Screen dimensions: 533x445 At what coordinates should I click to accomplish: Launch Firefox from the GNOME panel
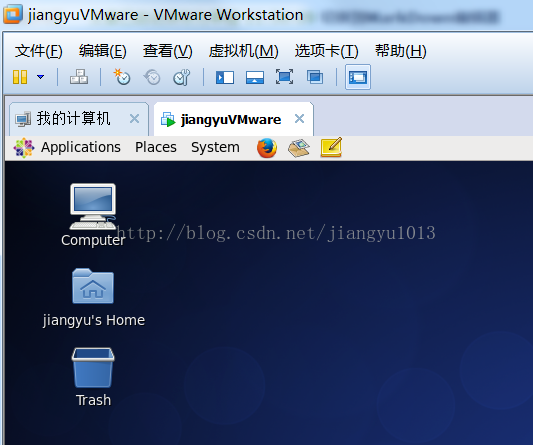coord(267,148)
